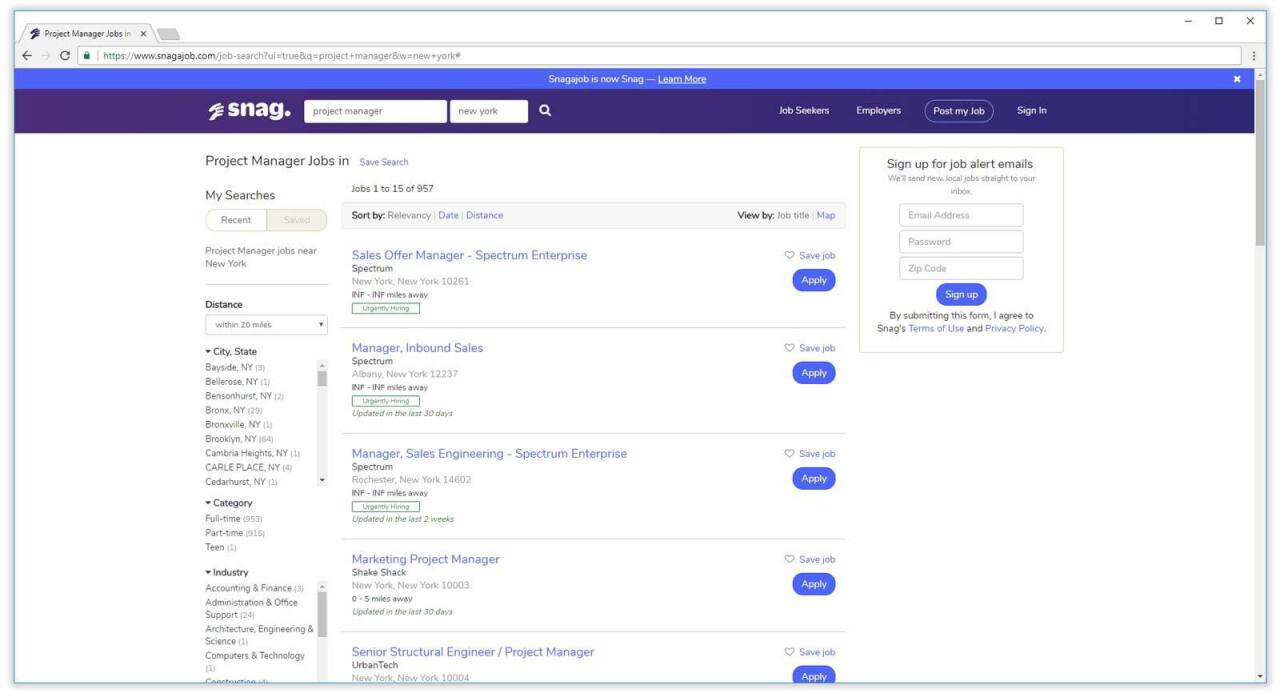Click the Sign In link
1280x693 pixels.
tap(1032, 111)
